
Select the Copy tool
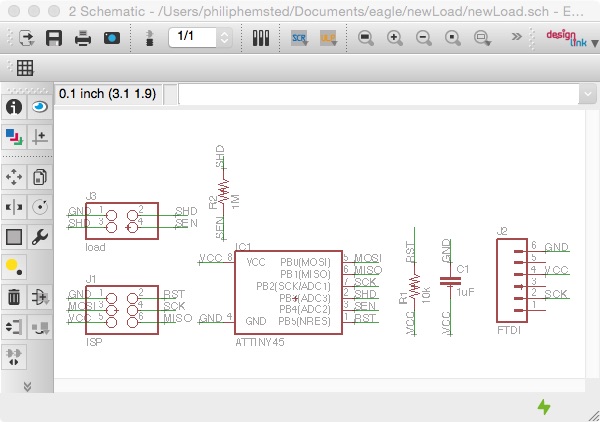coord(40,177)
